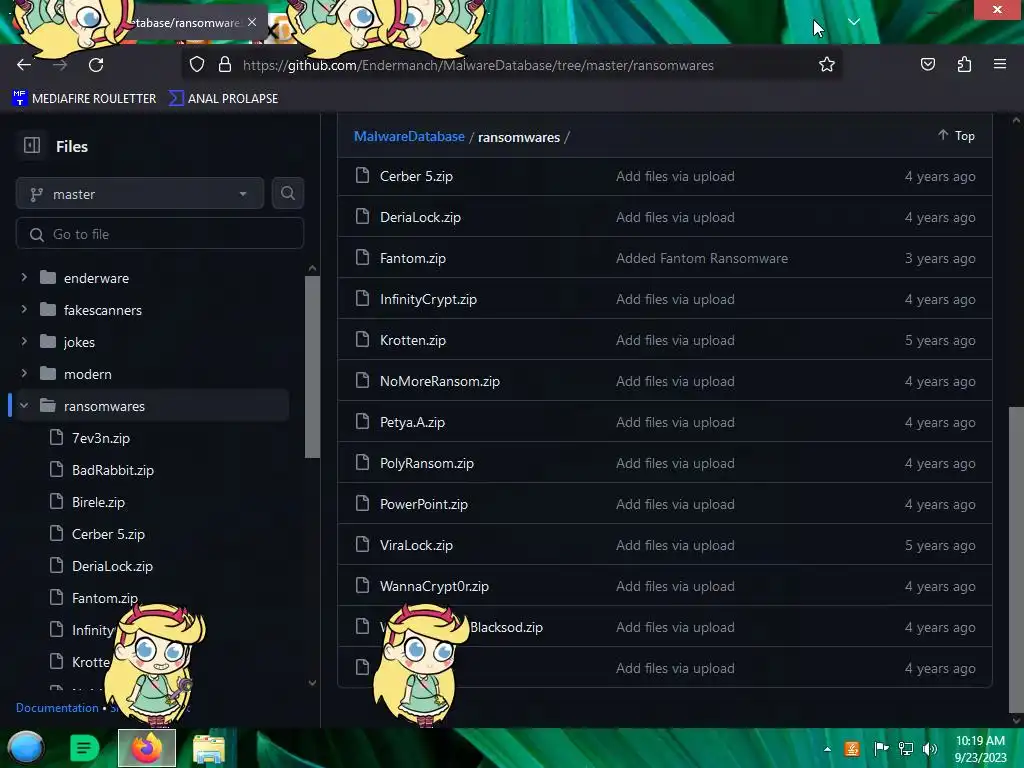Select DeriaLock.zip in the sidebar tree
The width and height of the screenshot is (1024, 768).
coord(112,566)
